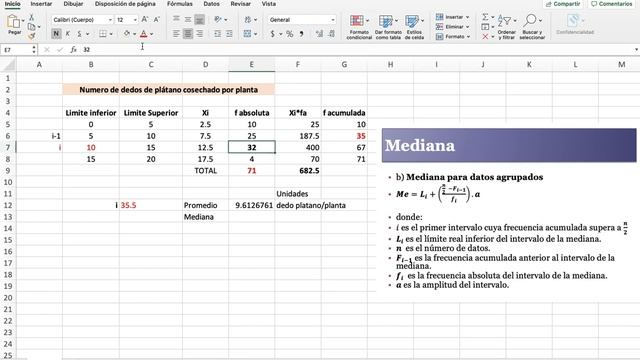Align text right

point(199,34)
